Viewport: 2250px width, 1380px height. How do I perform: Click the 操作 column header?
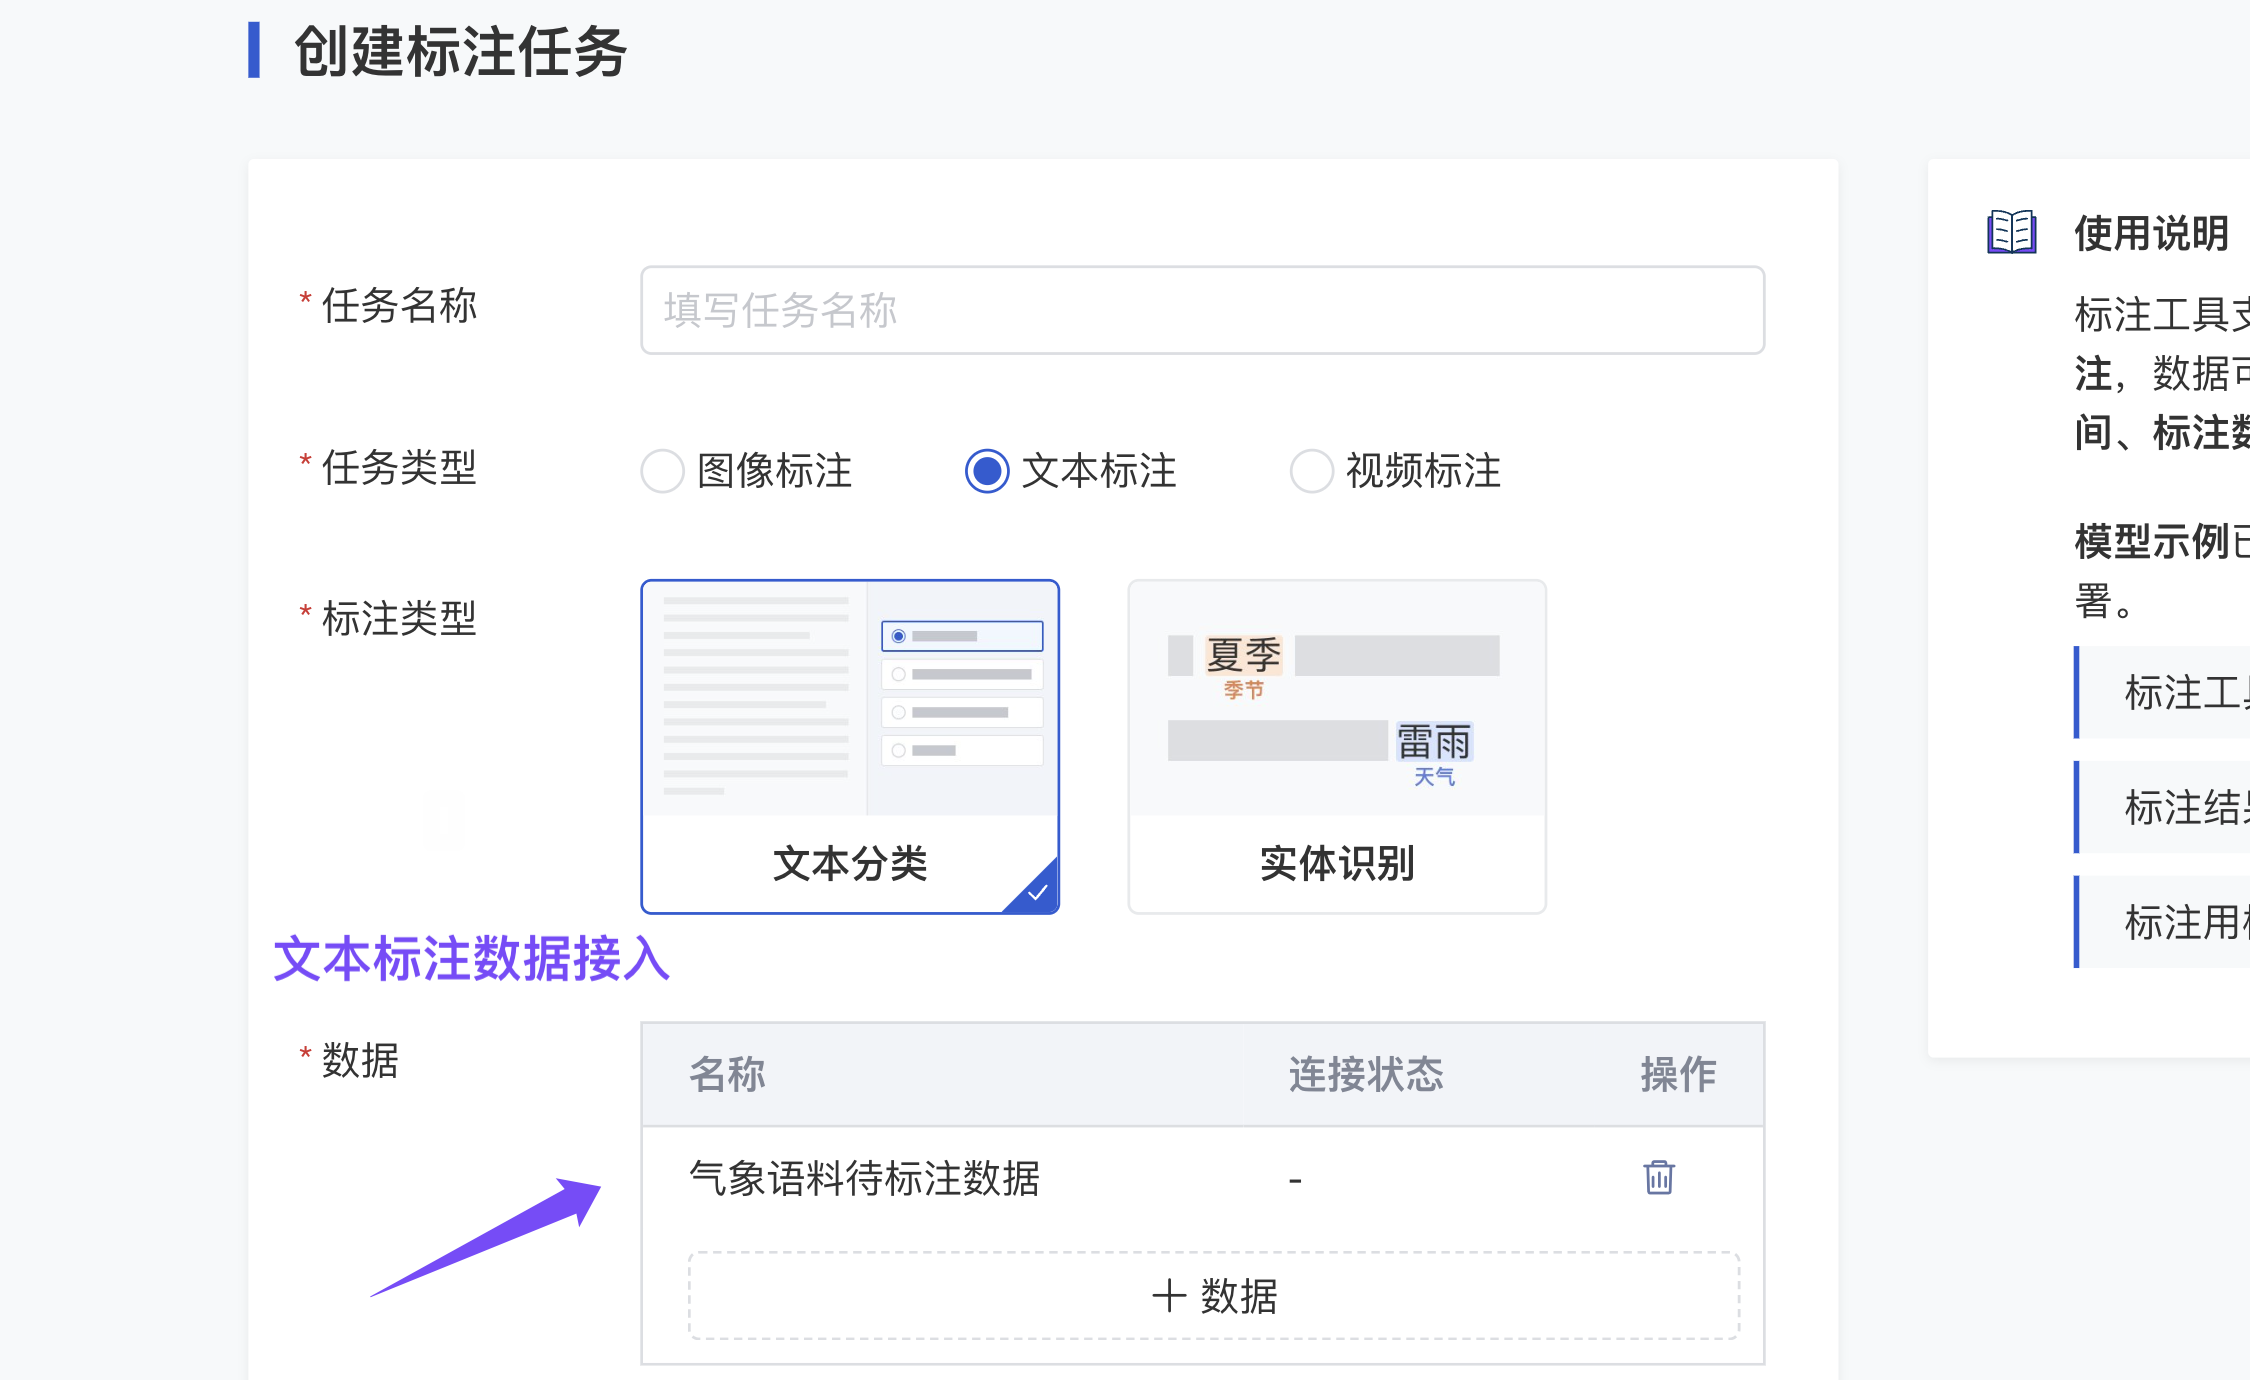click(1678, 1075)
